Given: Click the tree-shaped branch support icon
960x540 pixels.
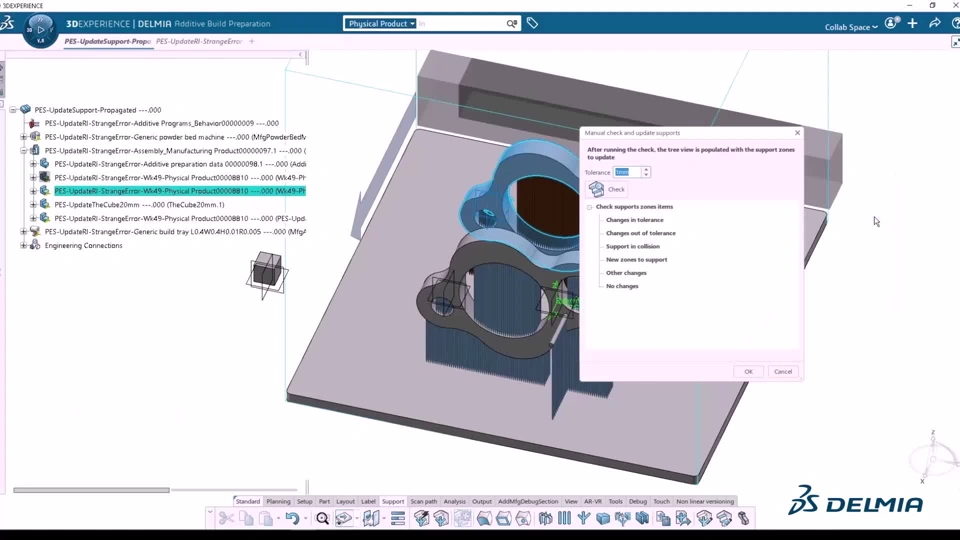Looking at the screenshot, I should [583, 519].
